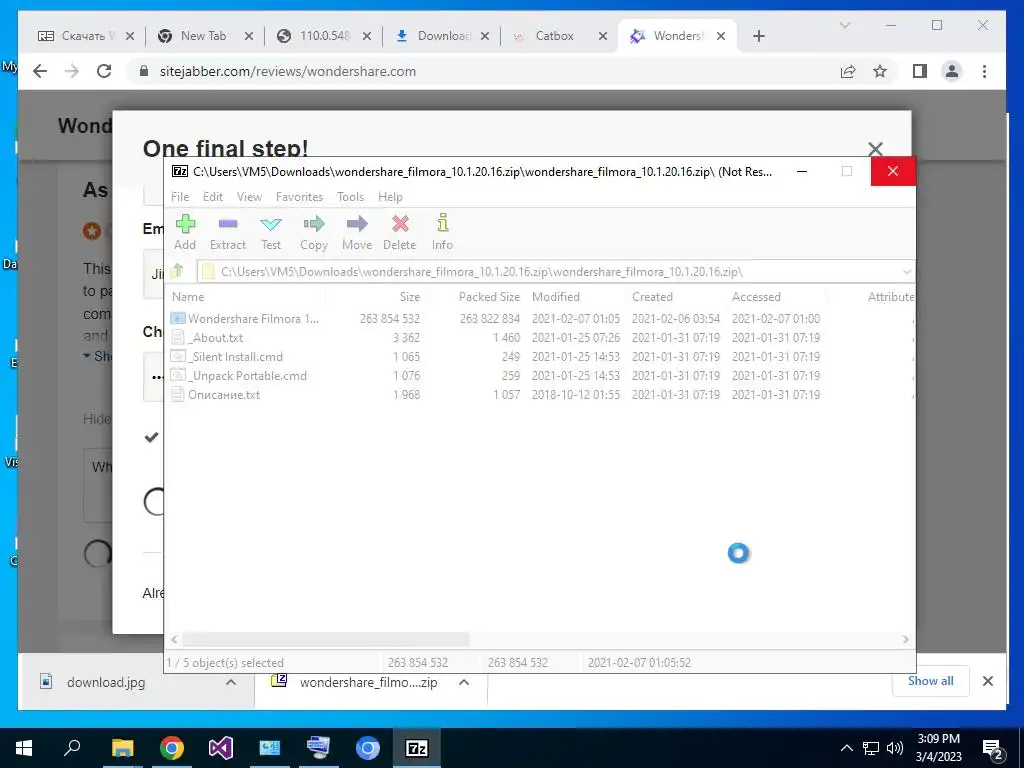This screenshot has width=1024, height=768.
Task: Expand the 7-Zip address path dropdown
Action: click(906, 272)
